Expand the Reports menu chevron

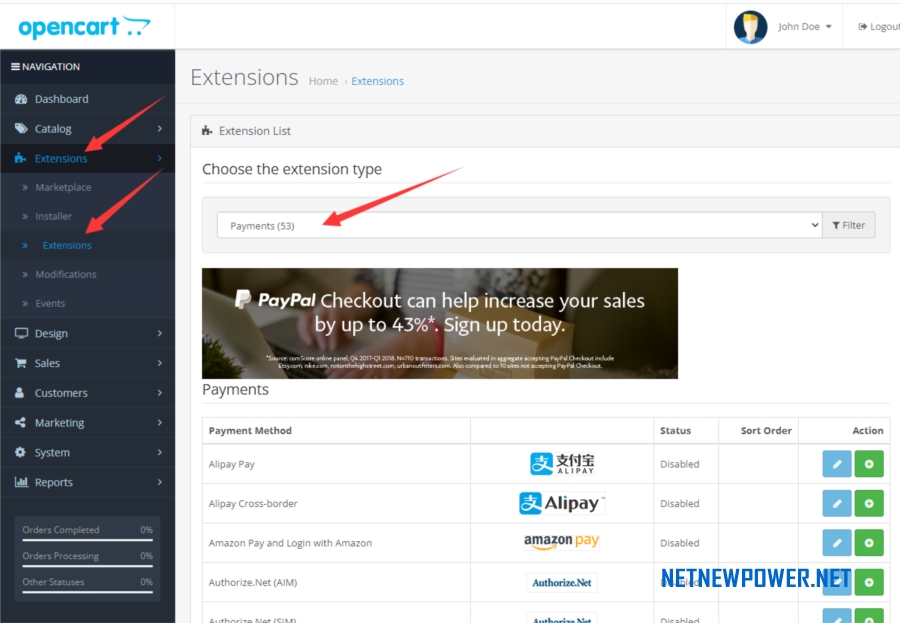[x=160, y=482]
